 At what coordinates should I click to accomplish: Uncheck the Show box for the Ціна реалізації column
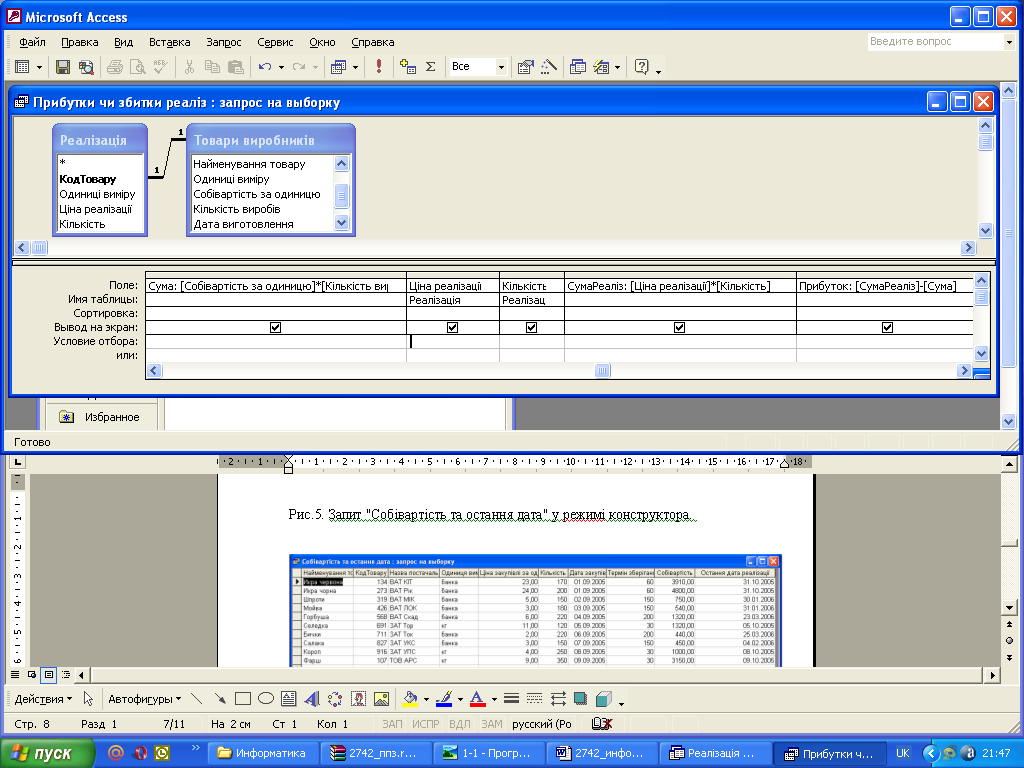(452, 327)
